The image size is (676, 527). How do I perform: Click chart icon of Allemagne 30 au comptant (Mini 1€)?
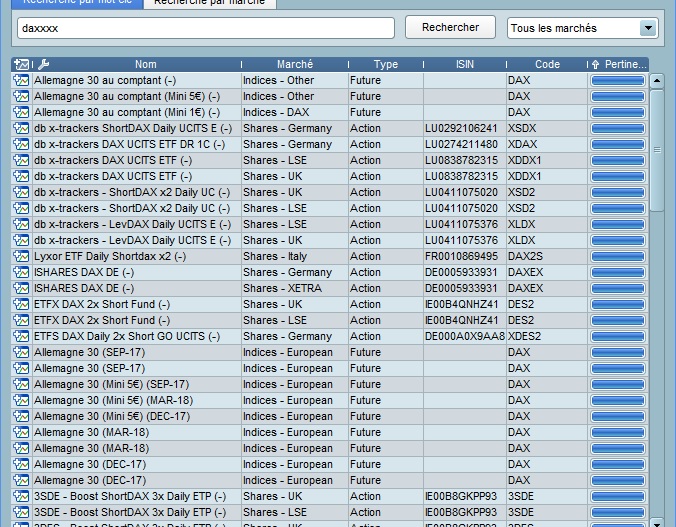tap(21, 112)
